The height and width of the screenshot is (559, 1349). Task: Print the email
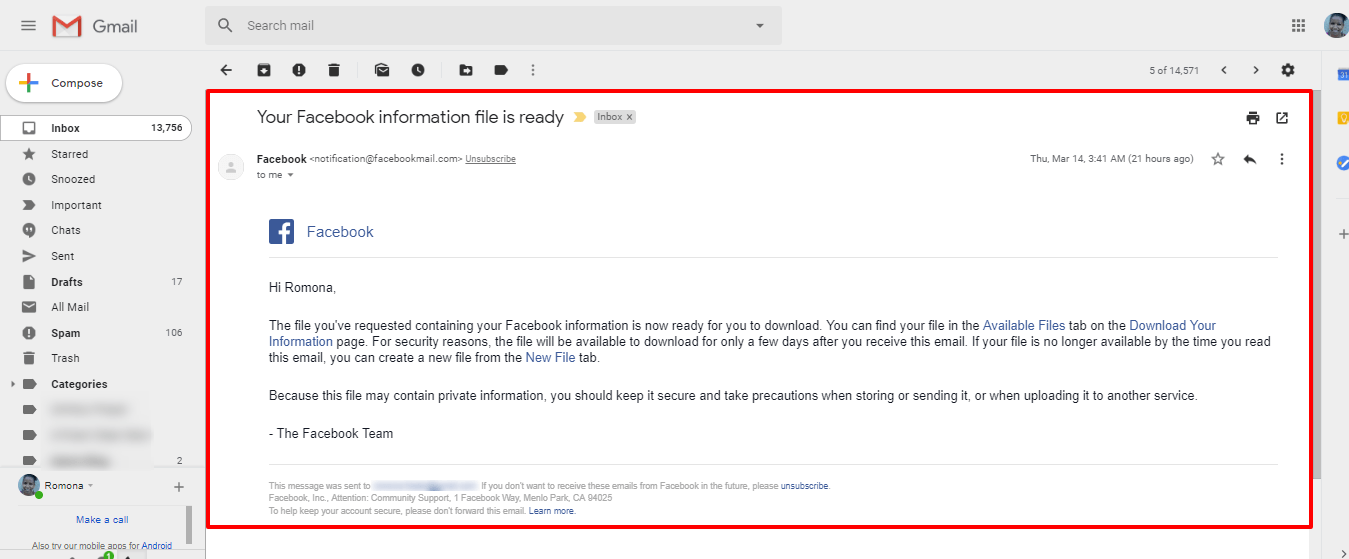pyautogui.click(x=1253, y=118)
